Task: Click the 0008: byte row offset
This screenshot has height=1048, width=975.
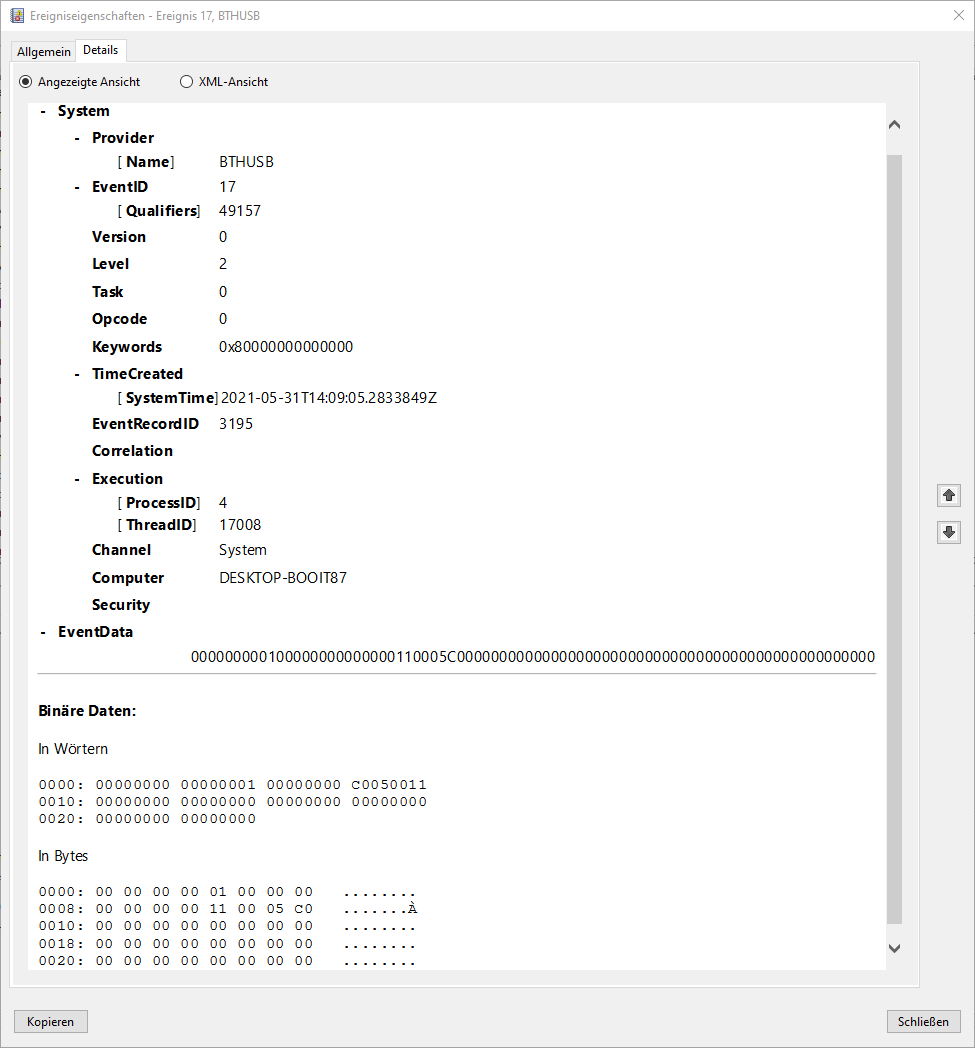Action: pyautogui.click(x=61, y=909)
